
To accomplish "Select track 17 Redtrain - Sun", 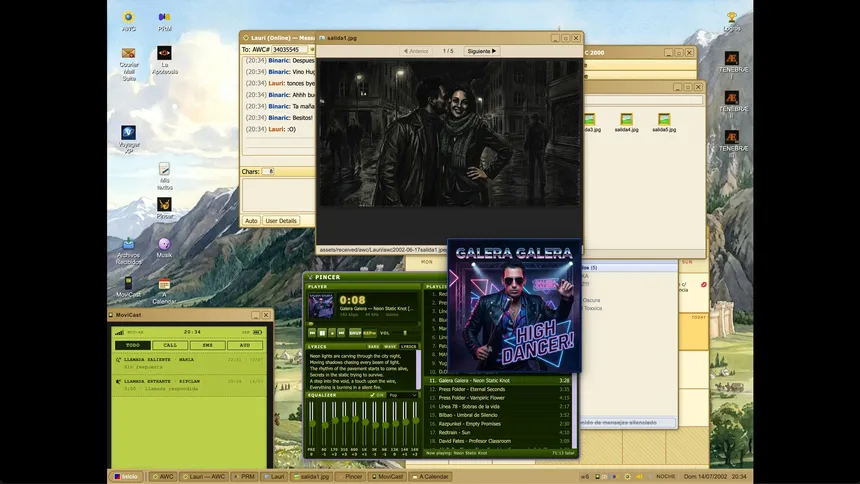I will pos(499,432).
